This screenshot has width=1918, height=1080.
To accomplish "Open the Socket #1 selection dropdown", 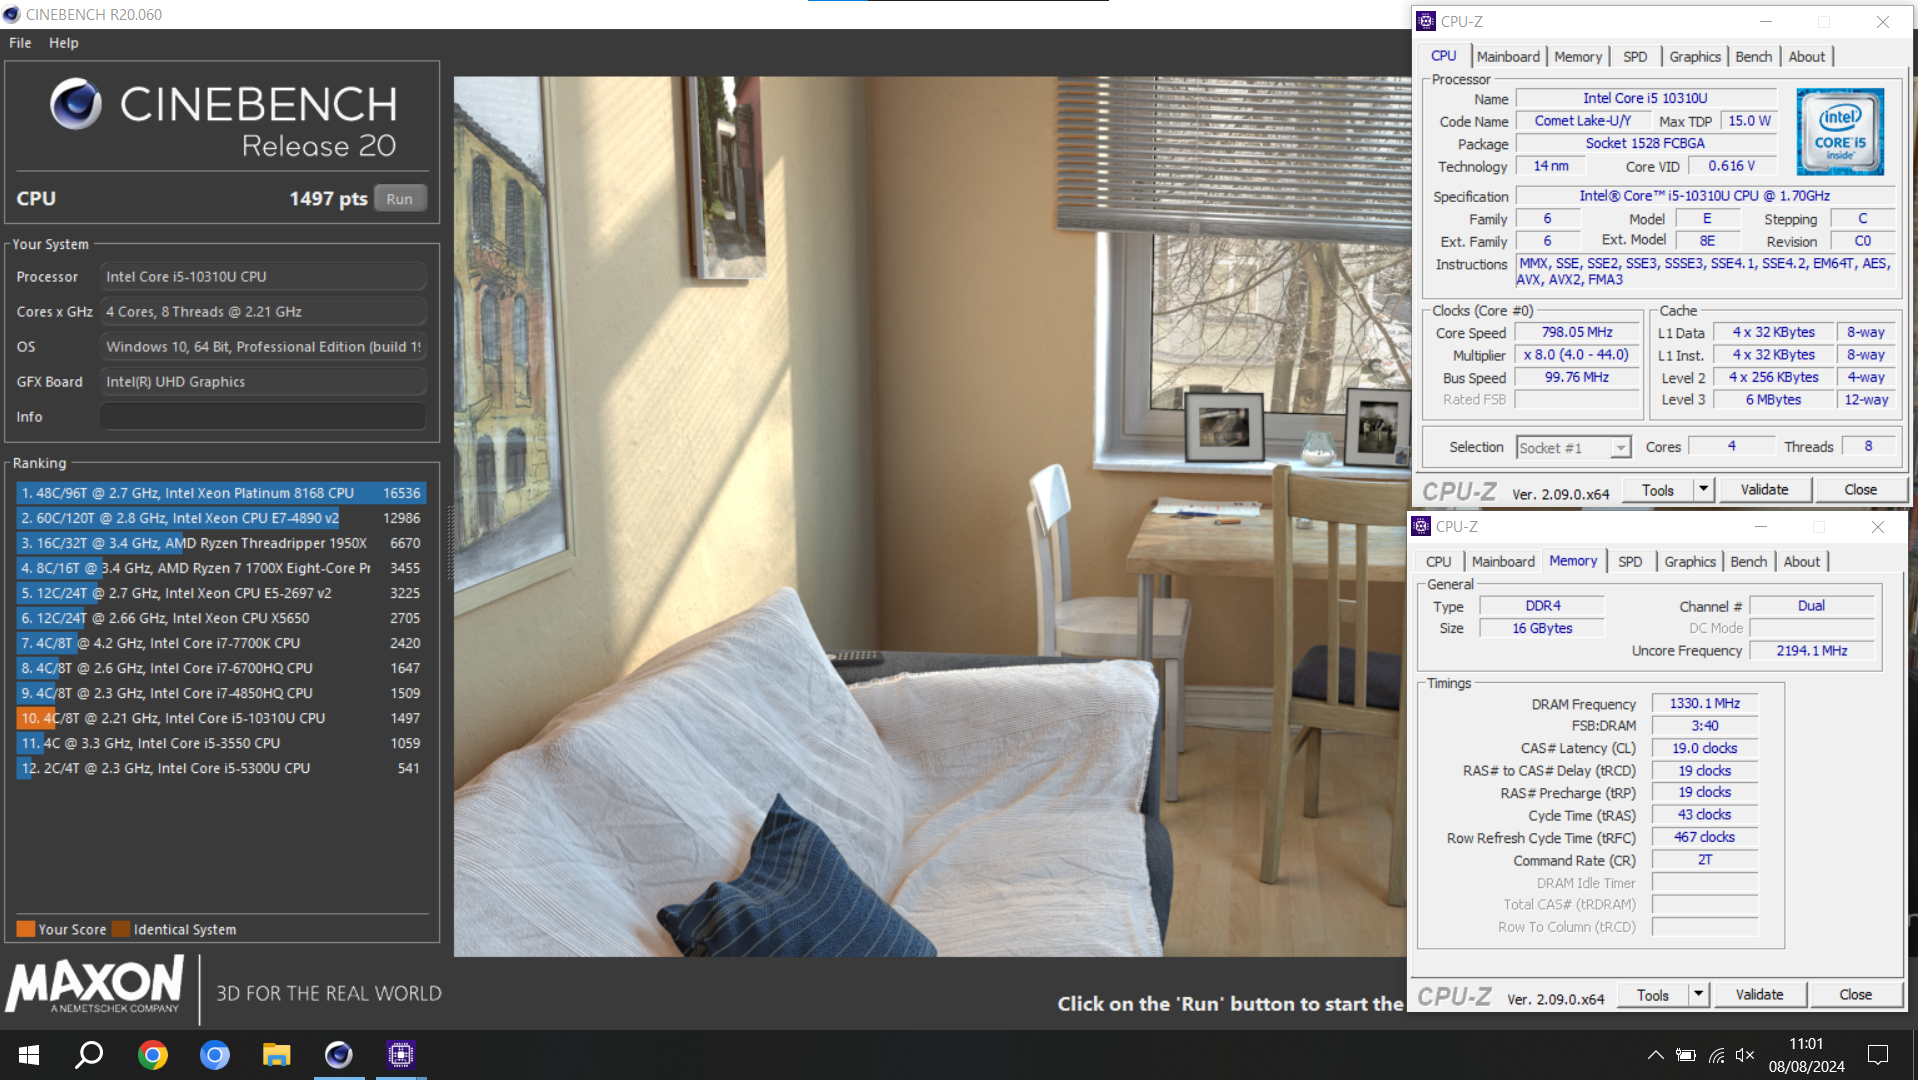I will click(1574, 448).
